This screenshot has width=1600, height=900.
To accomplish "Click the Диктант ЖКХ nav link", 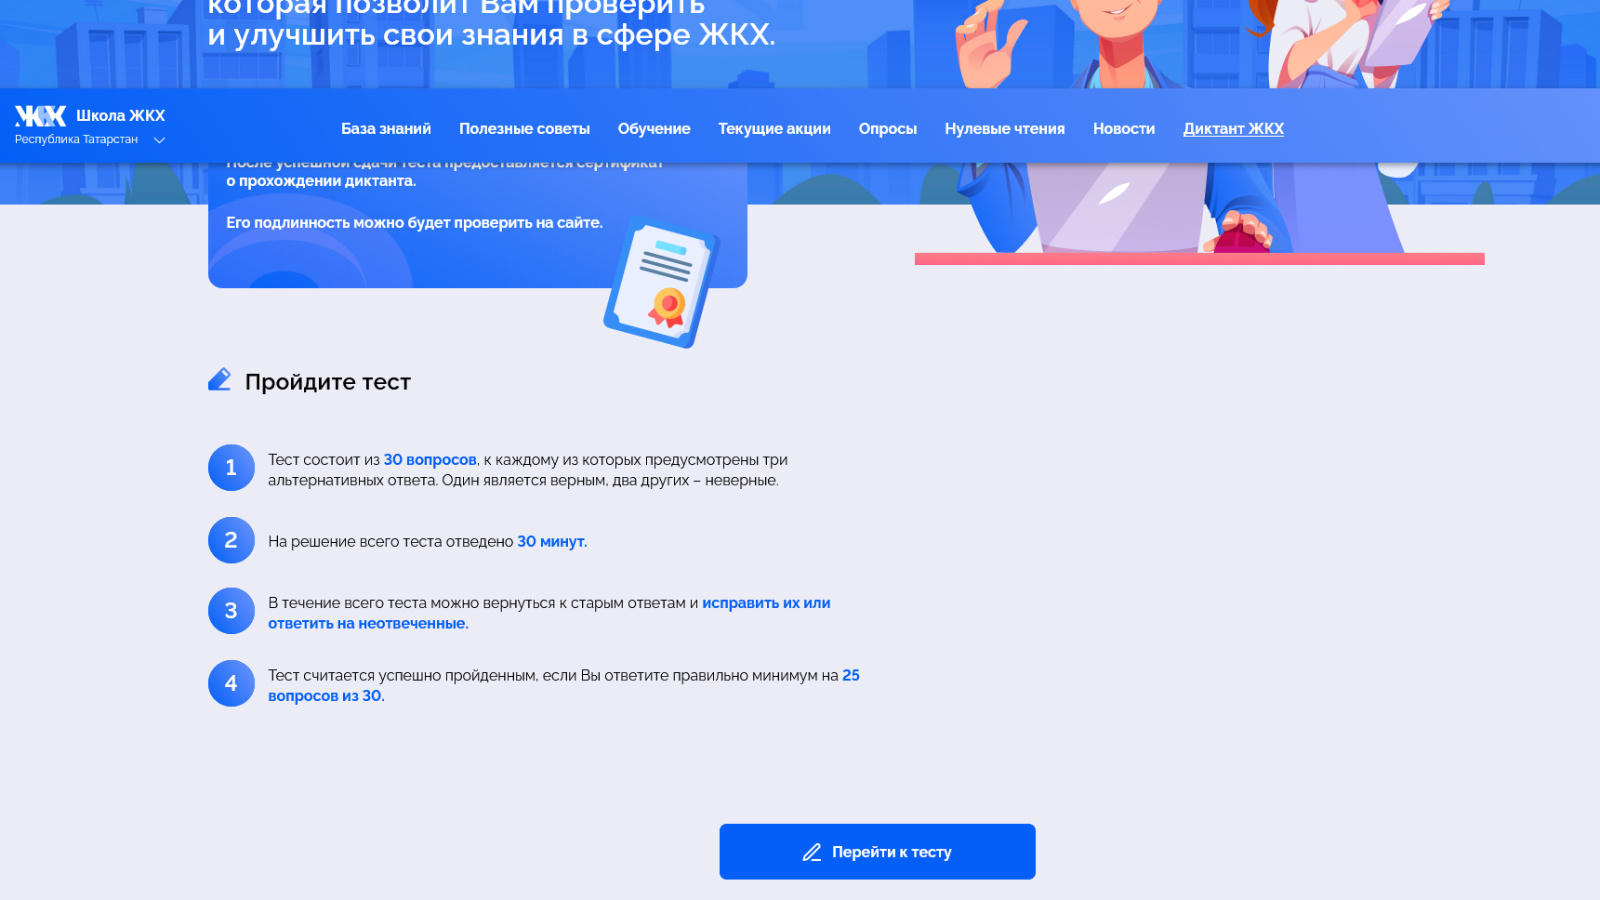I will click(1233, 129).
